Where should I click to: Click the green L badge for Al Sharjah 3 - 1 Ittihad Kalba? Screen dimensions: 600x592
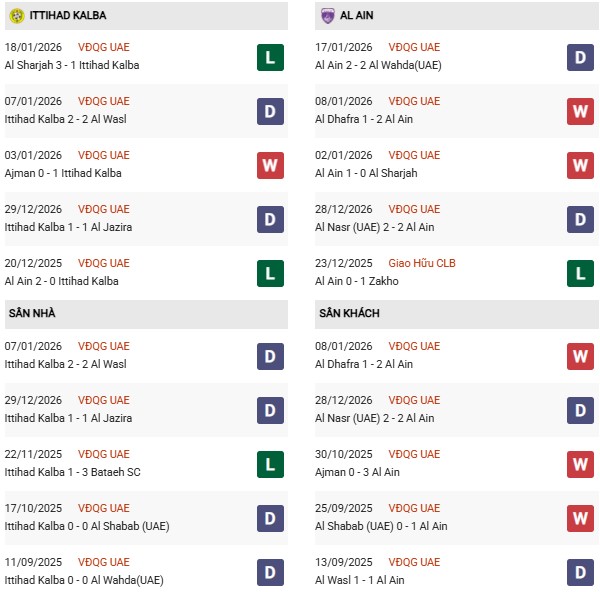tap(270, 57)
